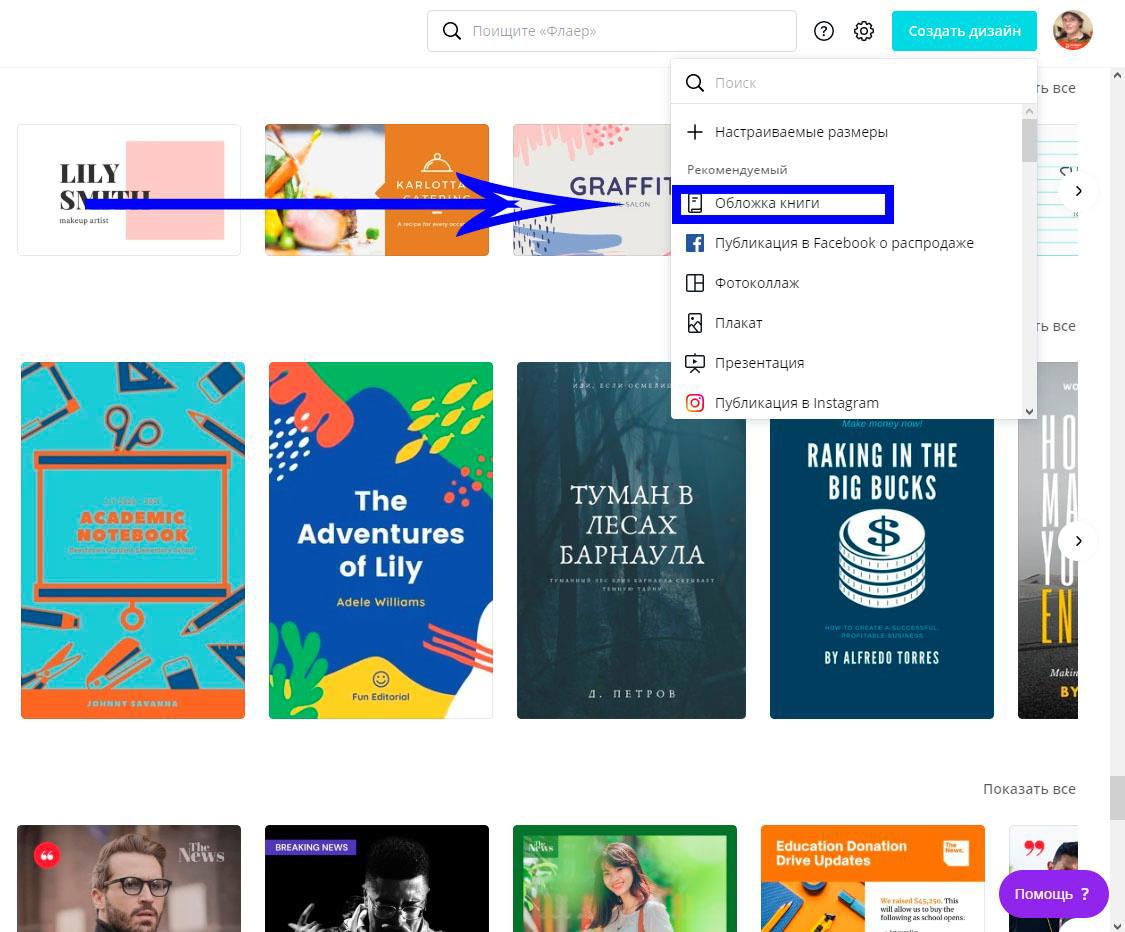Click the Помощь help button

click(1052, 894)
